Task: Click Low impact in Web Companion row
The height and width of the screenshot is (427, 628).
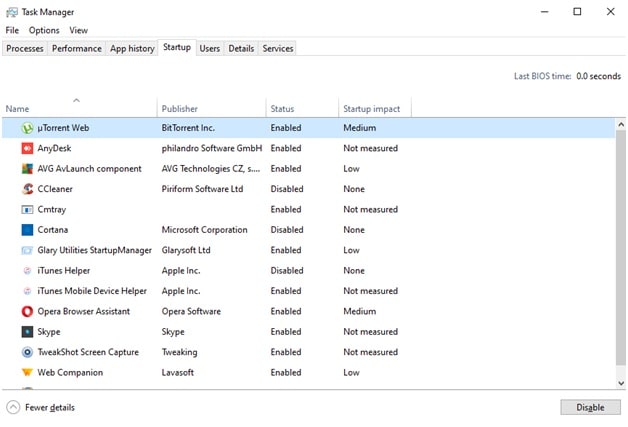Action: click(x=351, y=373)
